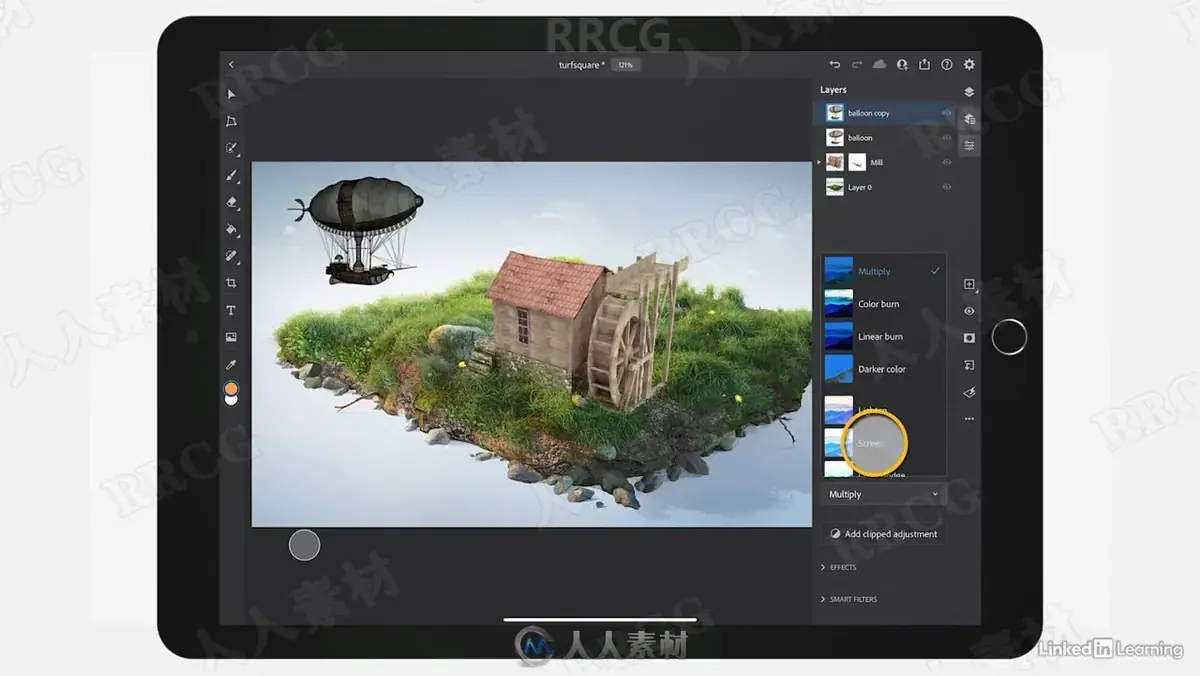
Task: Click the 121% zoom level indicator
Action: [625, 65]
